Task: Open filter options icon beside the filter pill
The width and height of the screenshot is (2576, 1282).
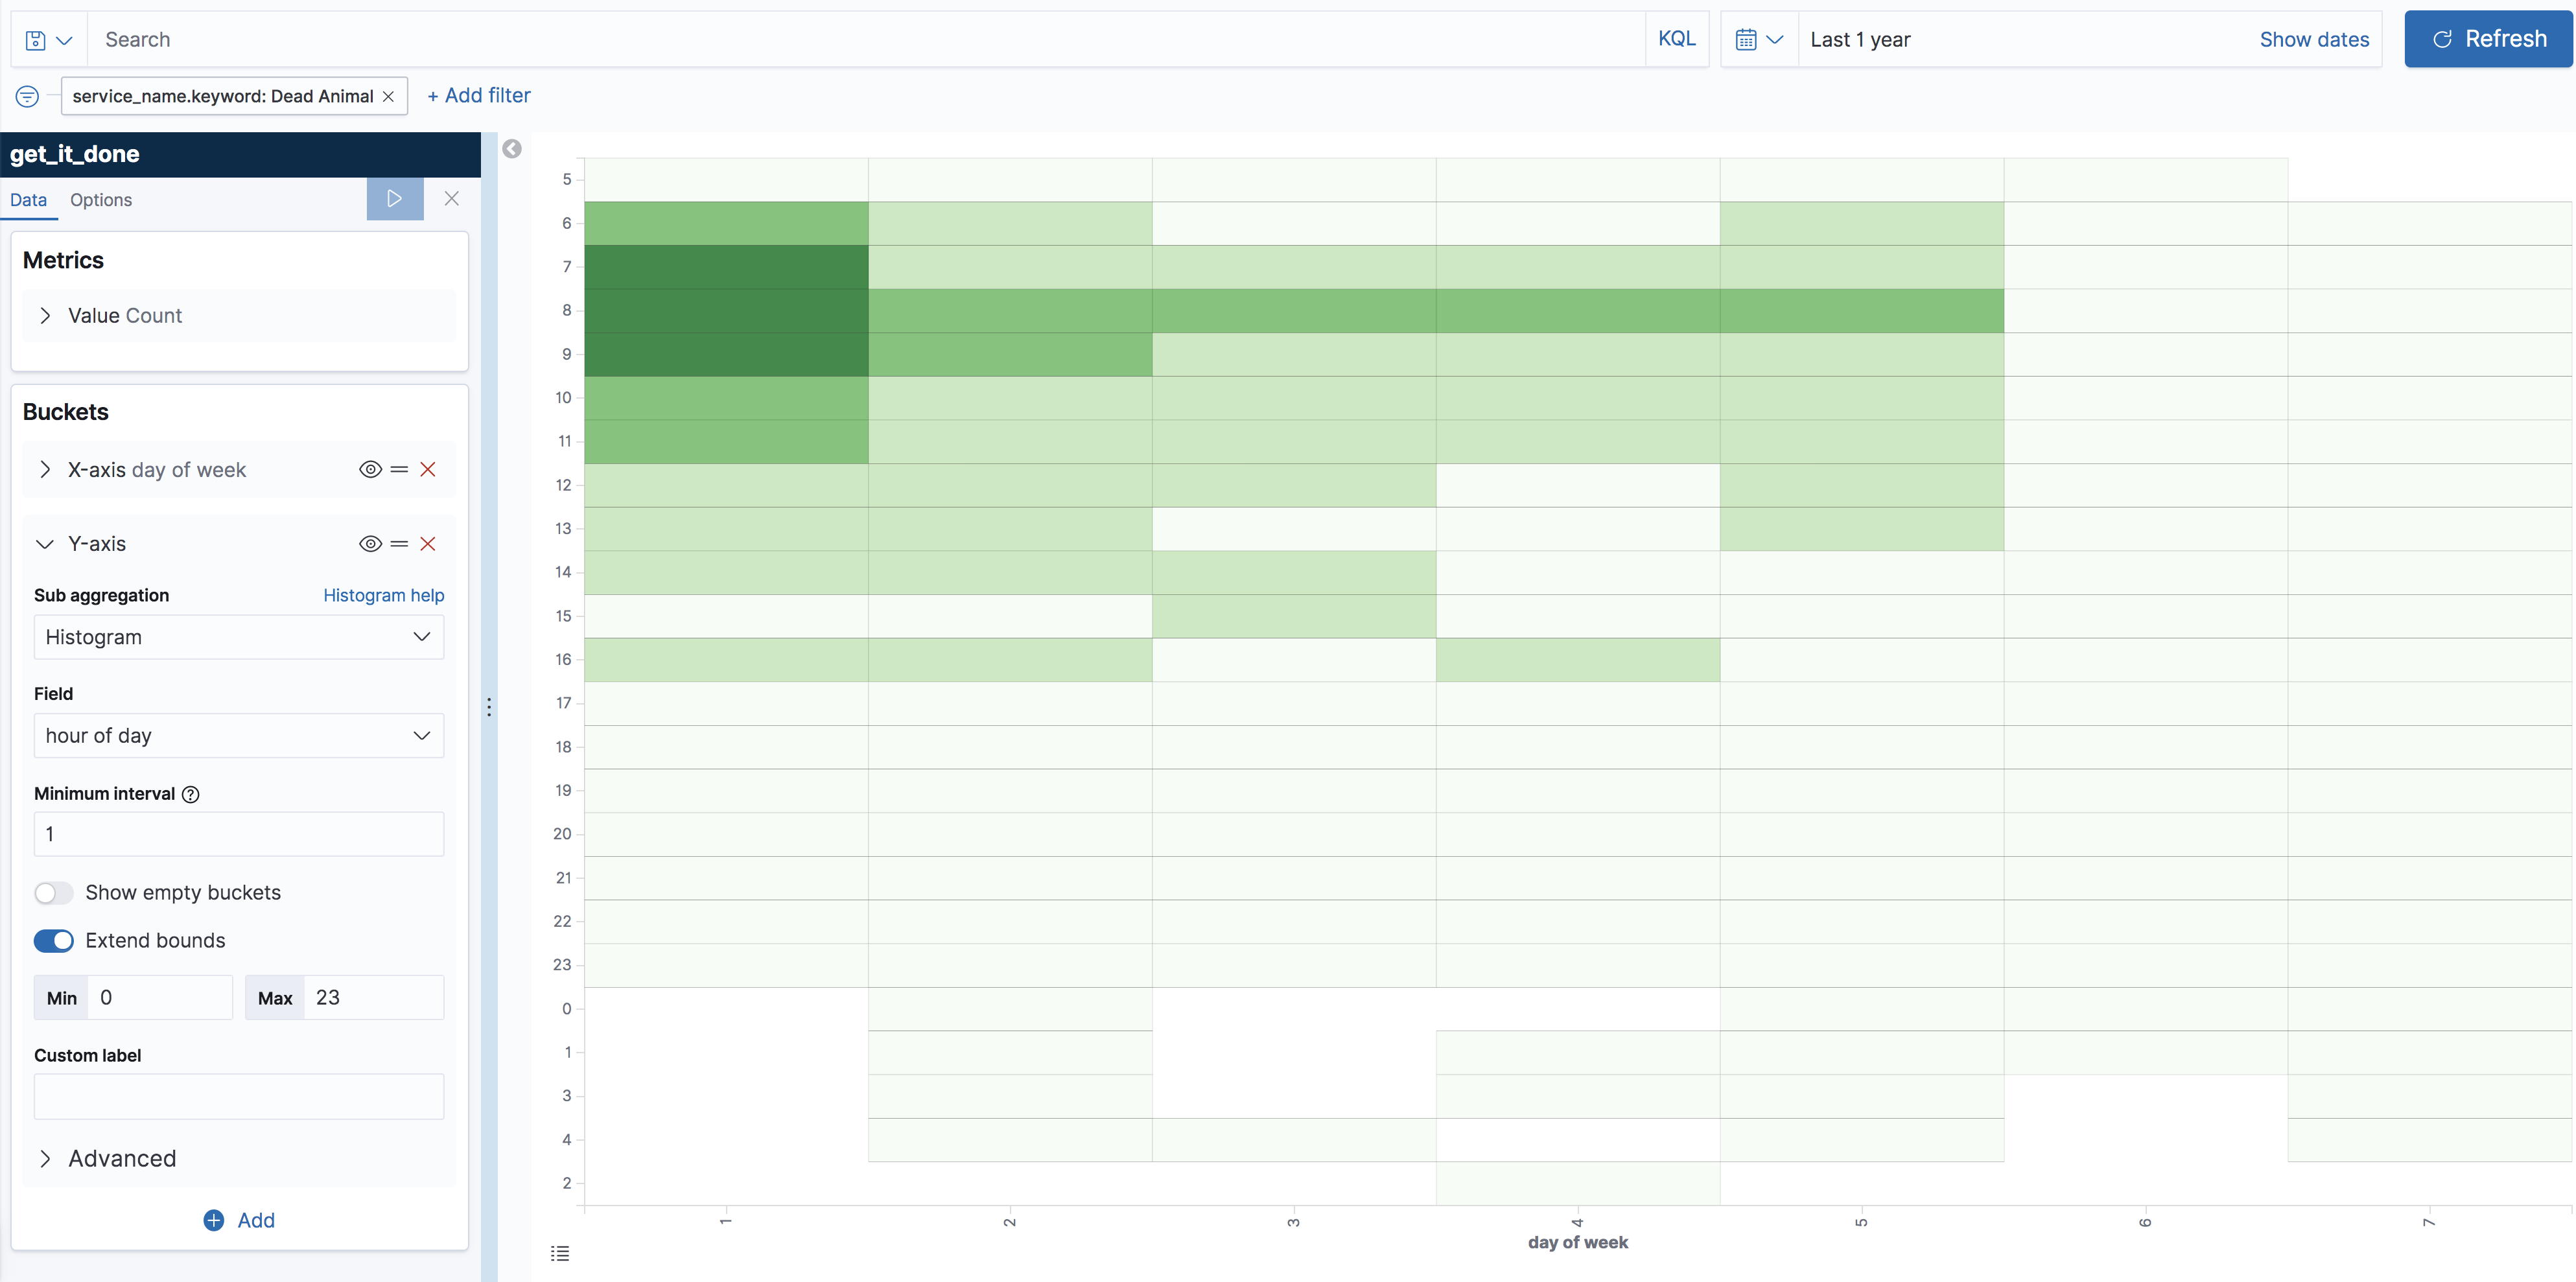Action: pos(27,96)
